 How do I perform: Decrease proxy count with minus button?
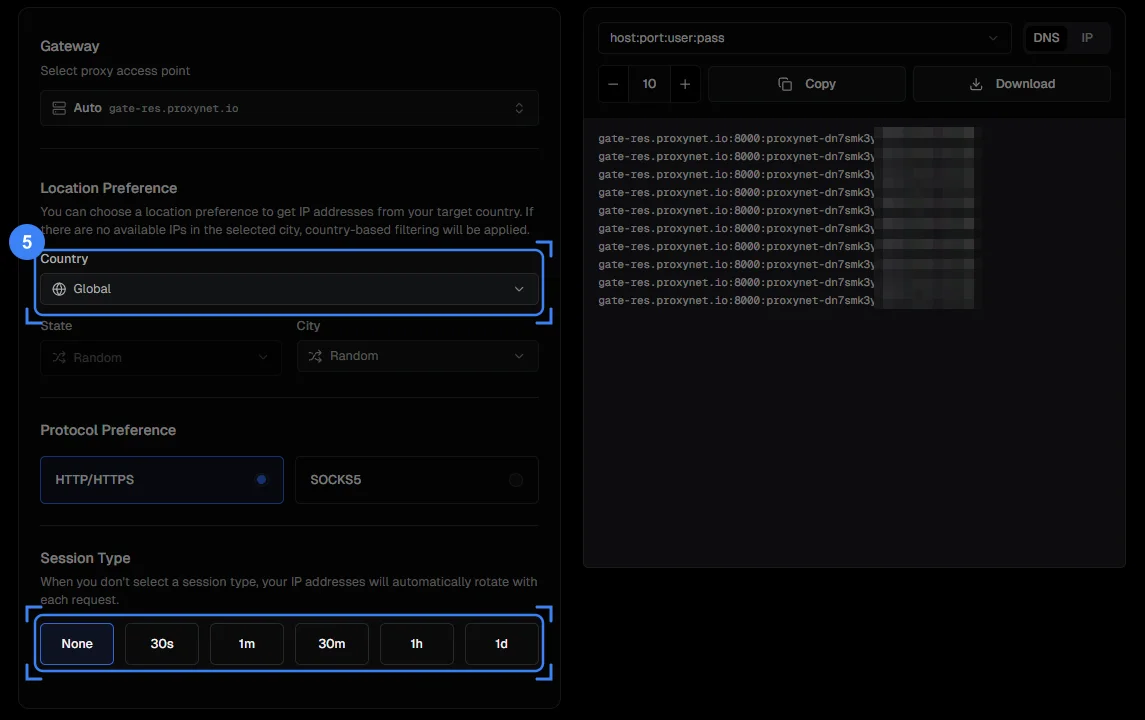coord(613,84)
